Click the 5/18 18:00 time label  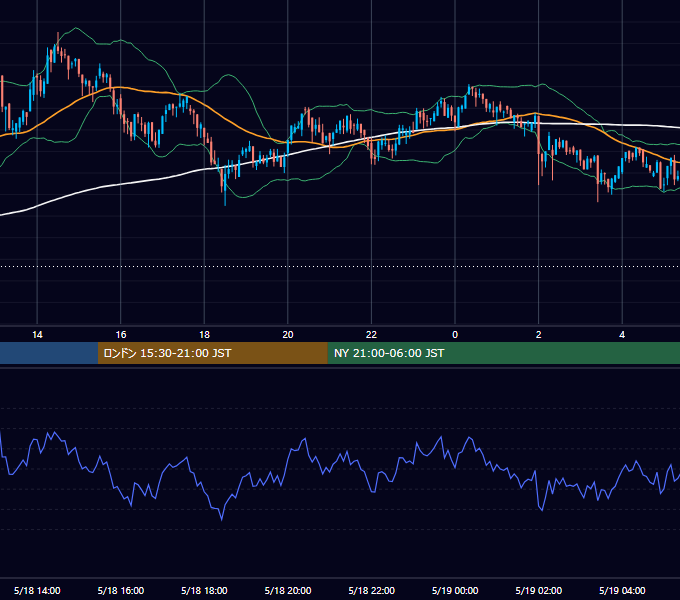click(x=204, y=590)
